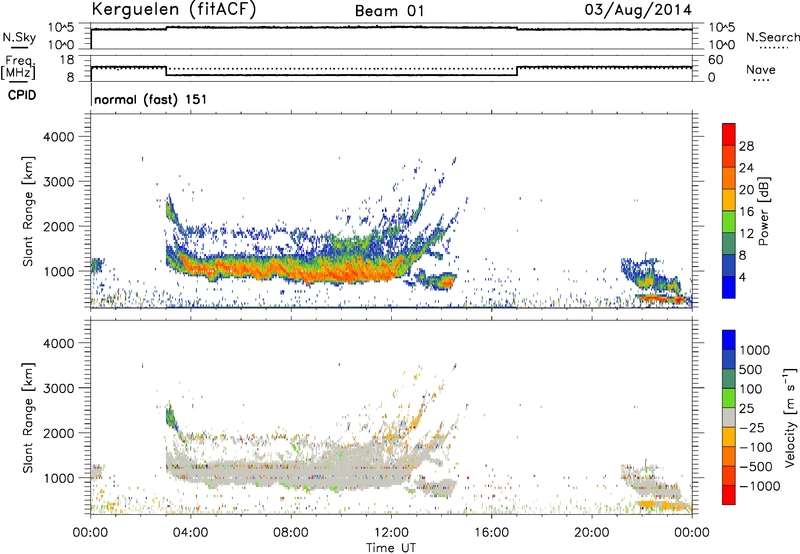800x554 pixels.
Task: Click the orange high-power backscatter band near 08:00
Action: pyautogui.click(x=291, y=269)
